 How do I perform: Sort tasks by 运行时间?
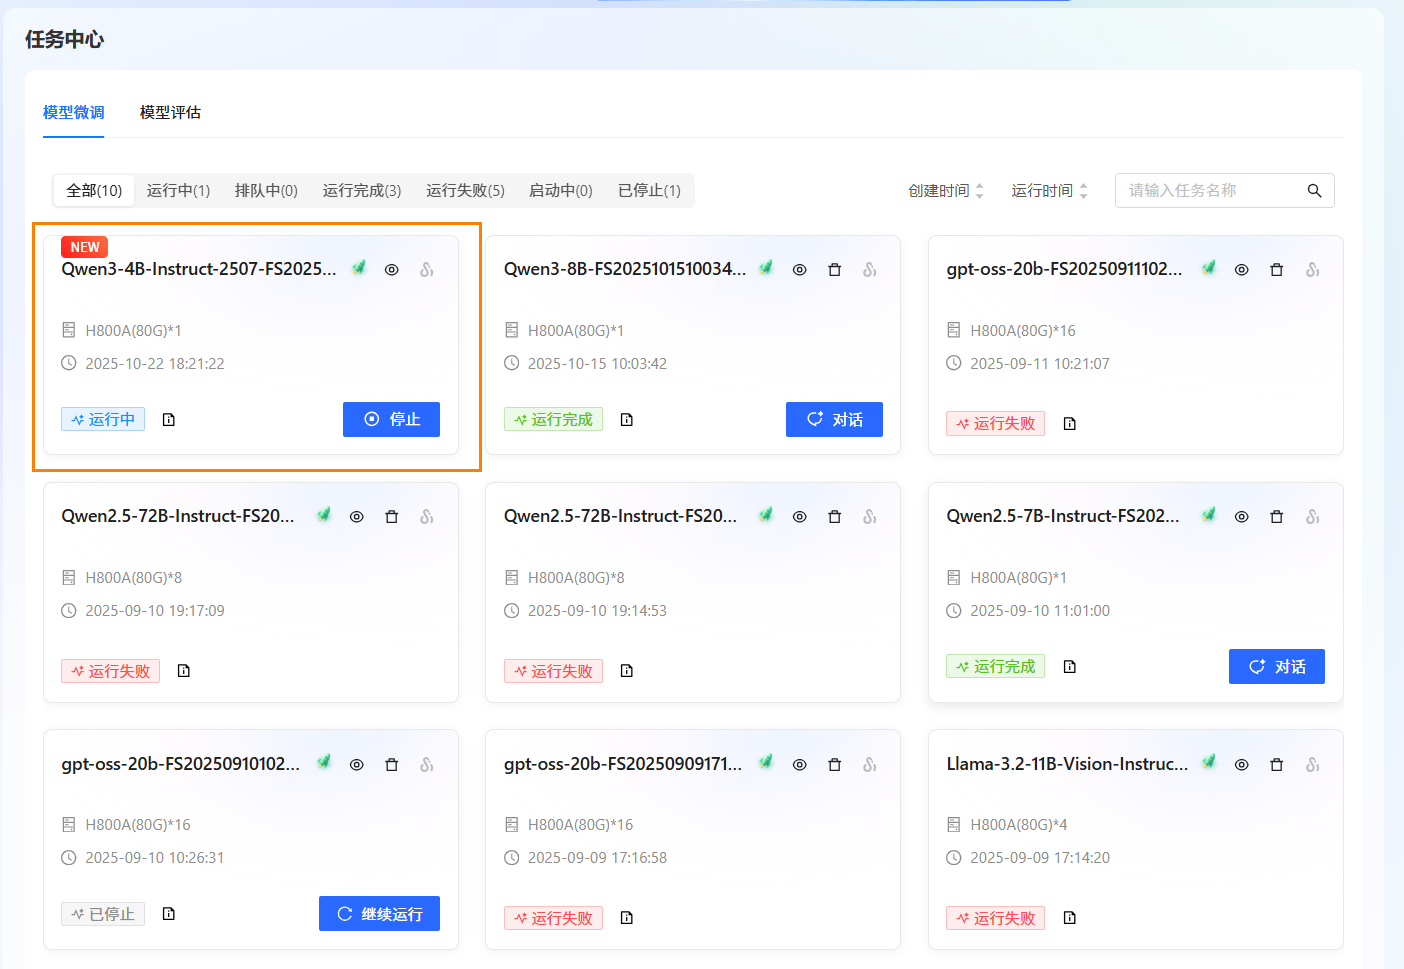coord(1049,191)
